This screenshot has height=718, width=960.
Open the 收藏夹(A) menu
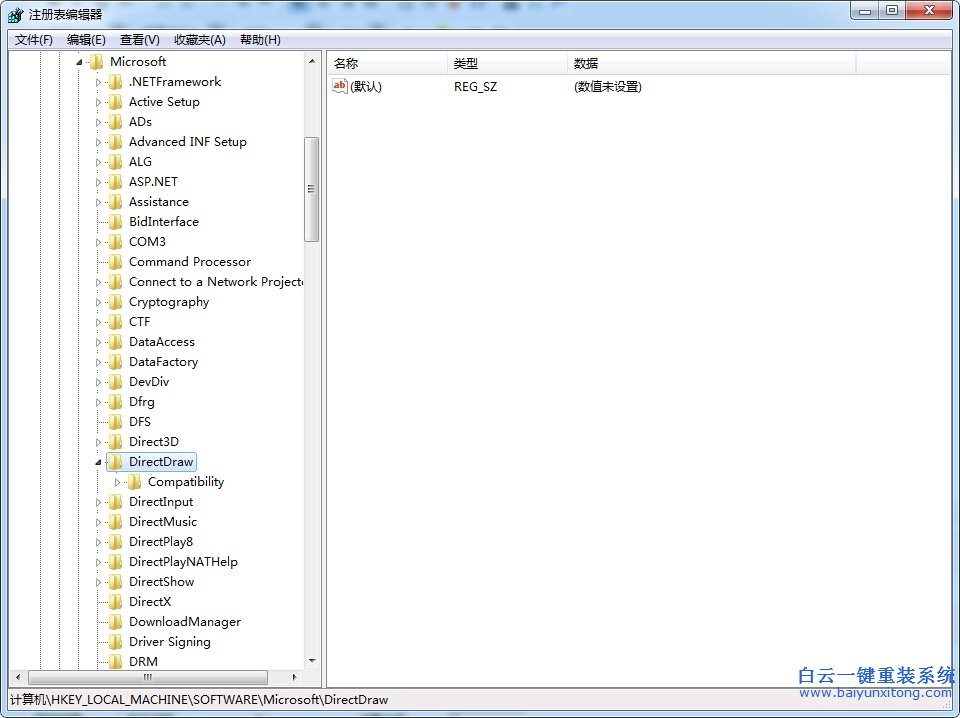197,39
